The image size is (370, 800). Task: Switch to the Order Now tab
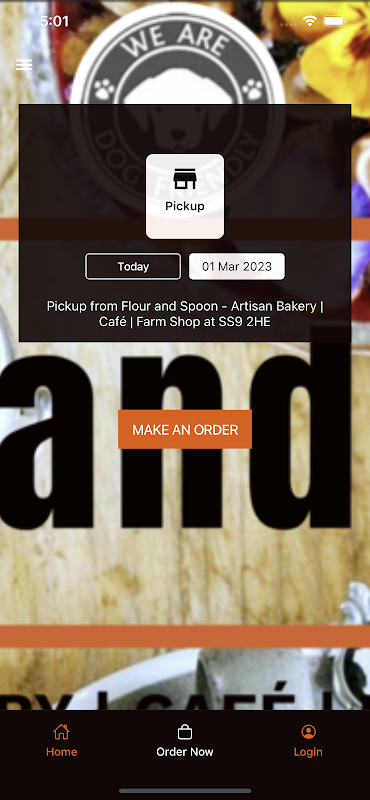185,740
